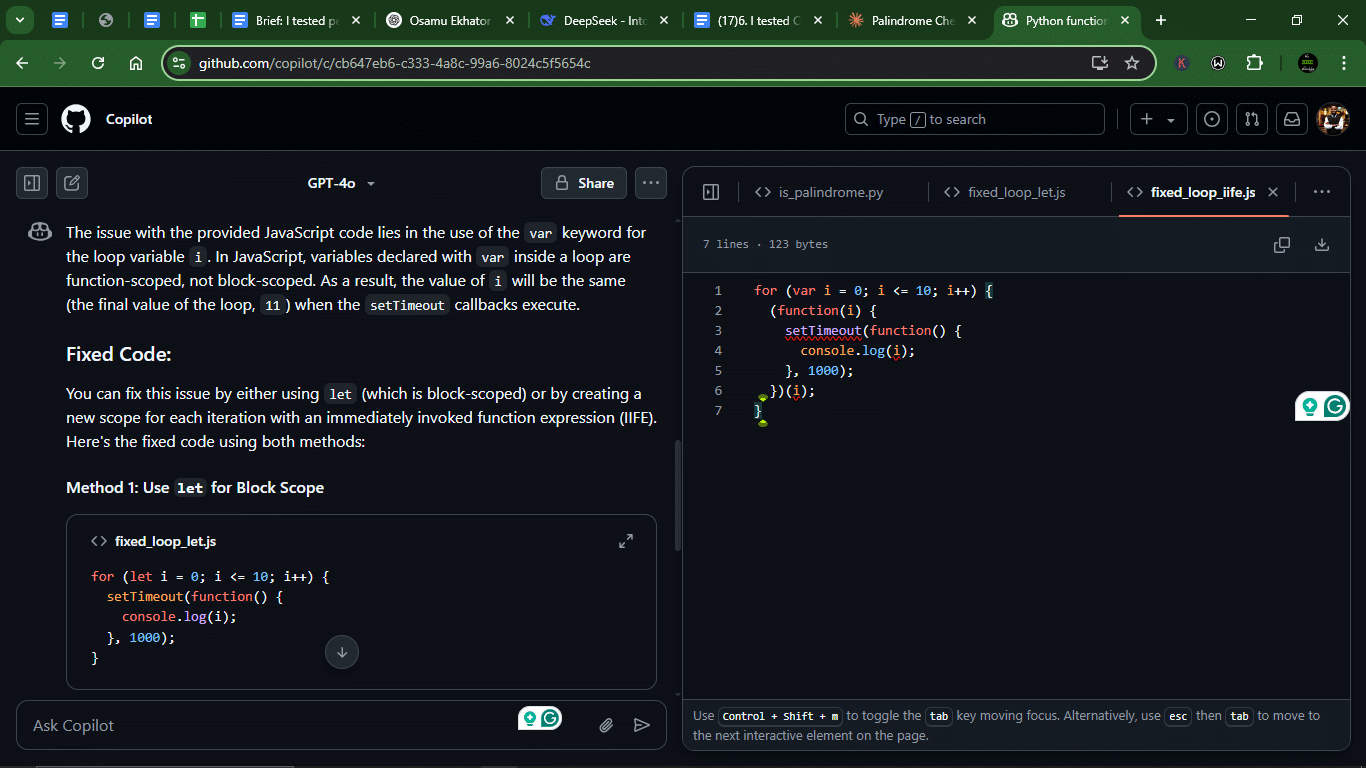Send the Copilot message
1366x768 pixels.
tap(642, 725)
